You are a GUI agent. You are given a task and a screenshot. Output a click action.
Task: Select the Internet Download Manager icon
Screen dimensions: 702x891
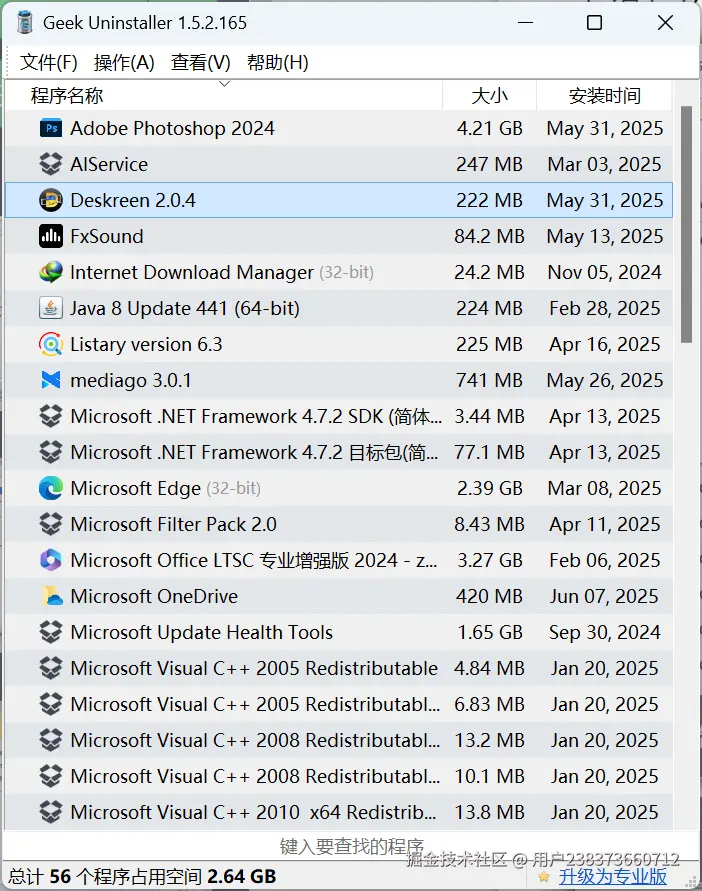pos(51,272)
